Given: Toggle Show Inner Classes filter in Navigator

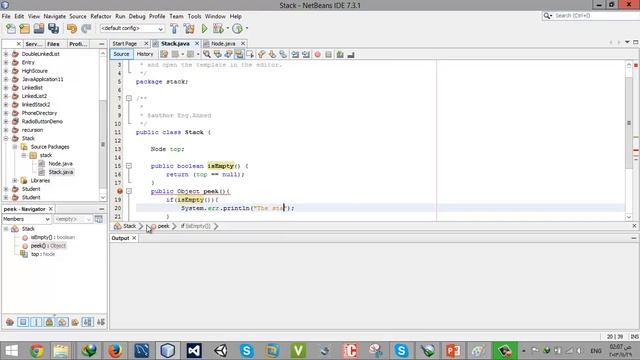Looking at the screenshot, I should point(62,322).
